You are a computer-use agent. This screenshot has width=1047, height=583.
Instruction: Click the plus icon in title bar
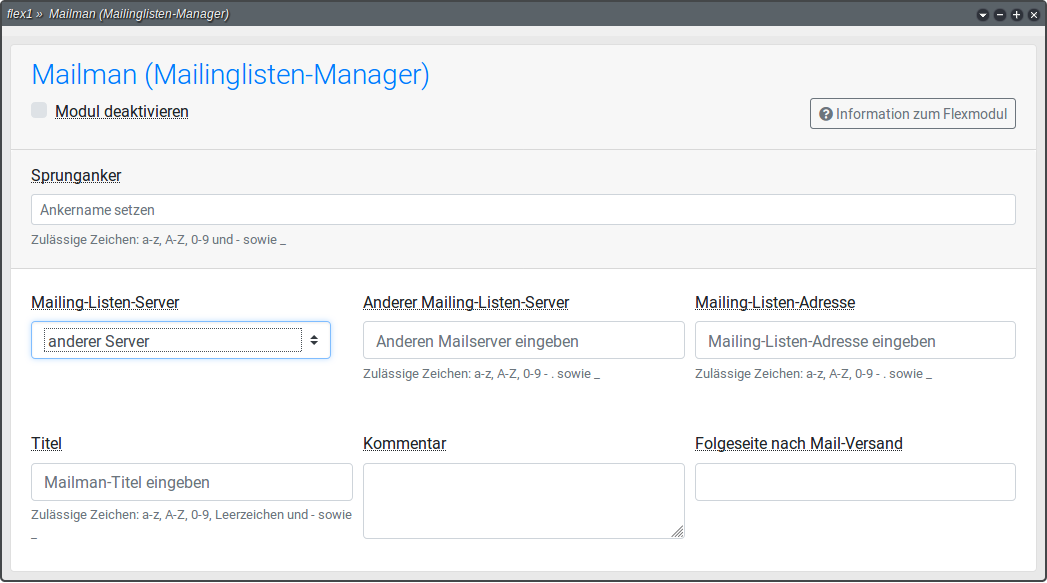pyautogui.click(x=1017, y=15)
